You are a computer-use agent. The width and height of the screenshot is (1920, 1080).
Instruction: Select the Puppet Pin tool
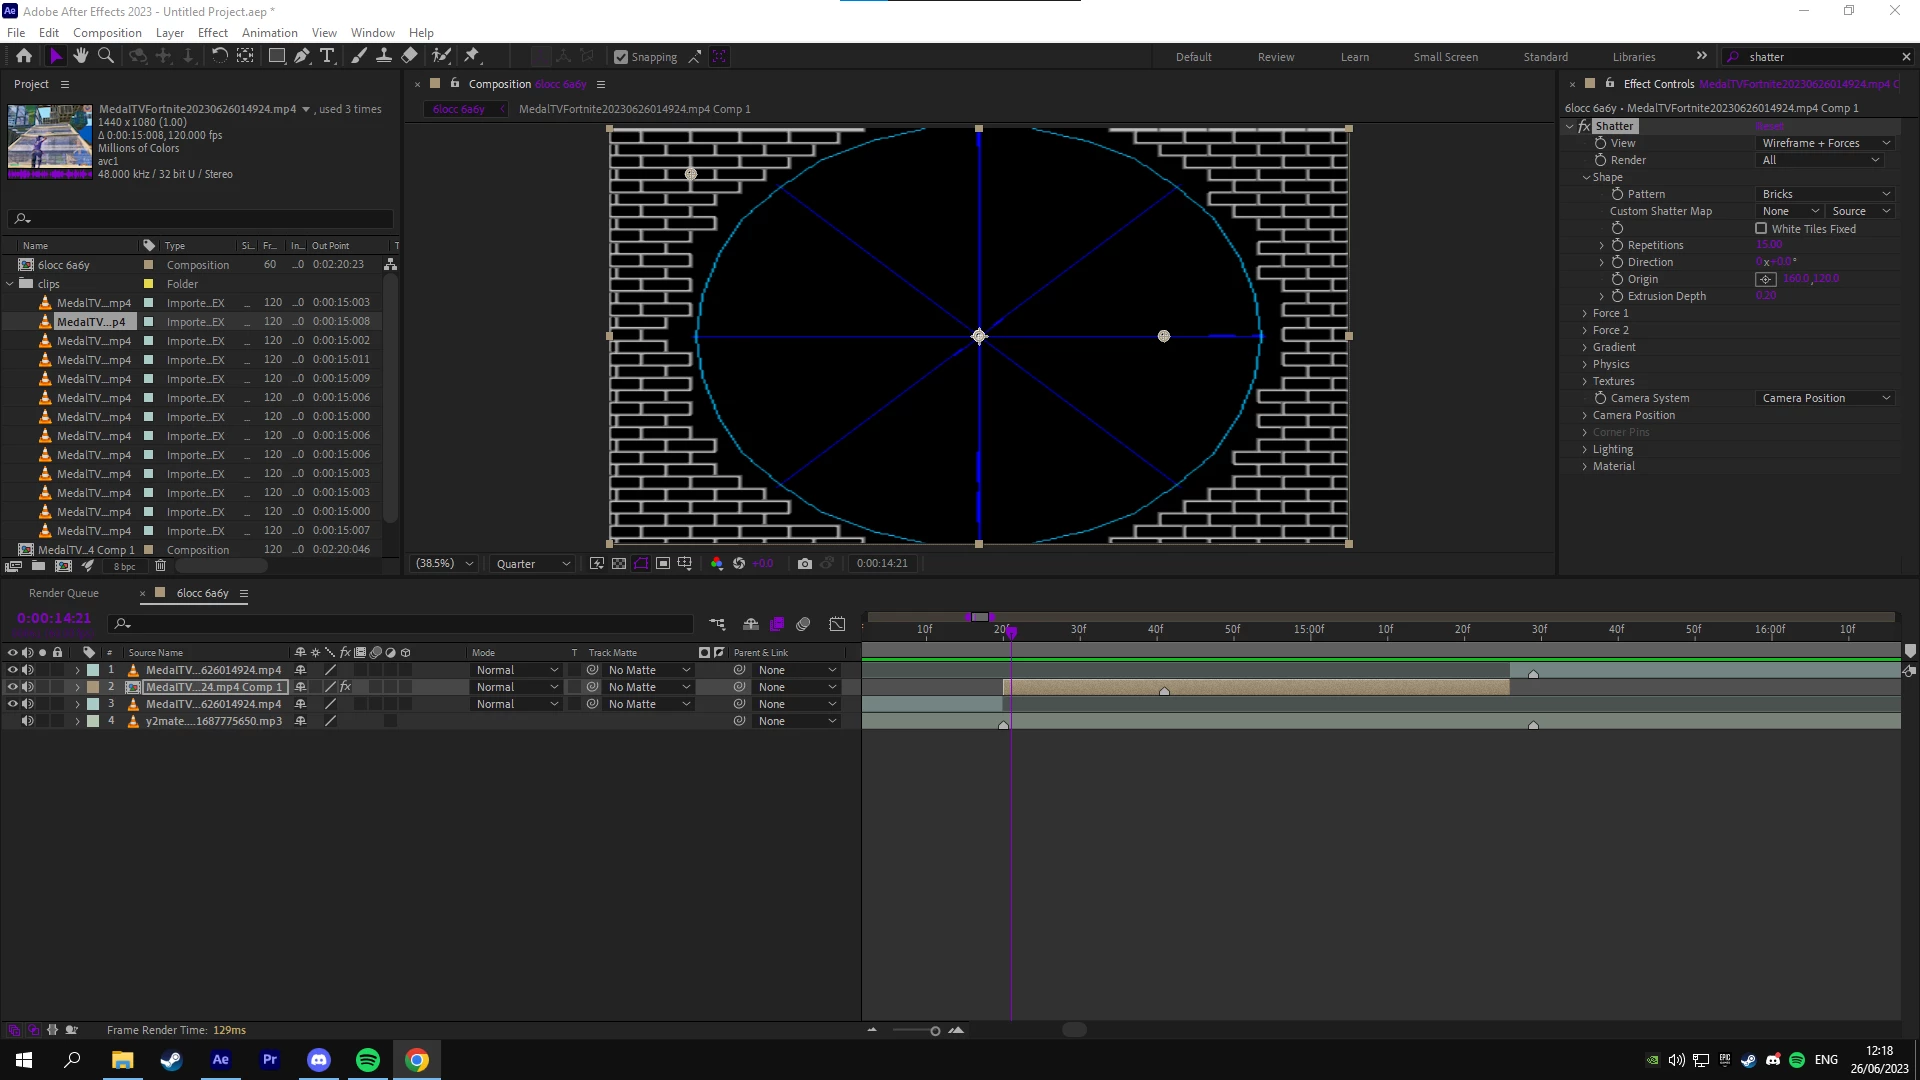click(472, 56)
